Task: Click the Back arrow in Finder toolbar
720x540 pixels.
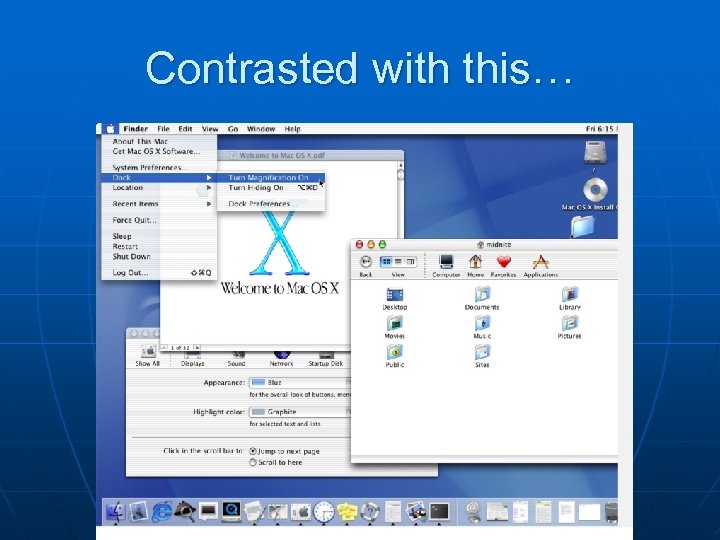Action: [x=366, y=262]
